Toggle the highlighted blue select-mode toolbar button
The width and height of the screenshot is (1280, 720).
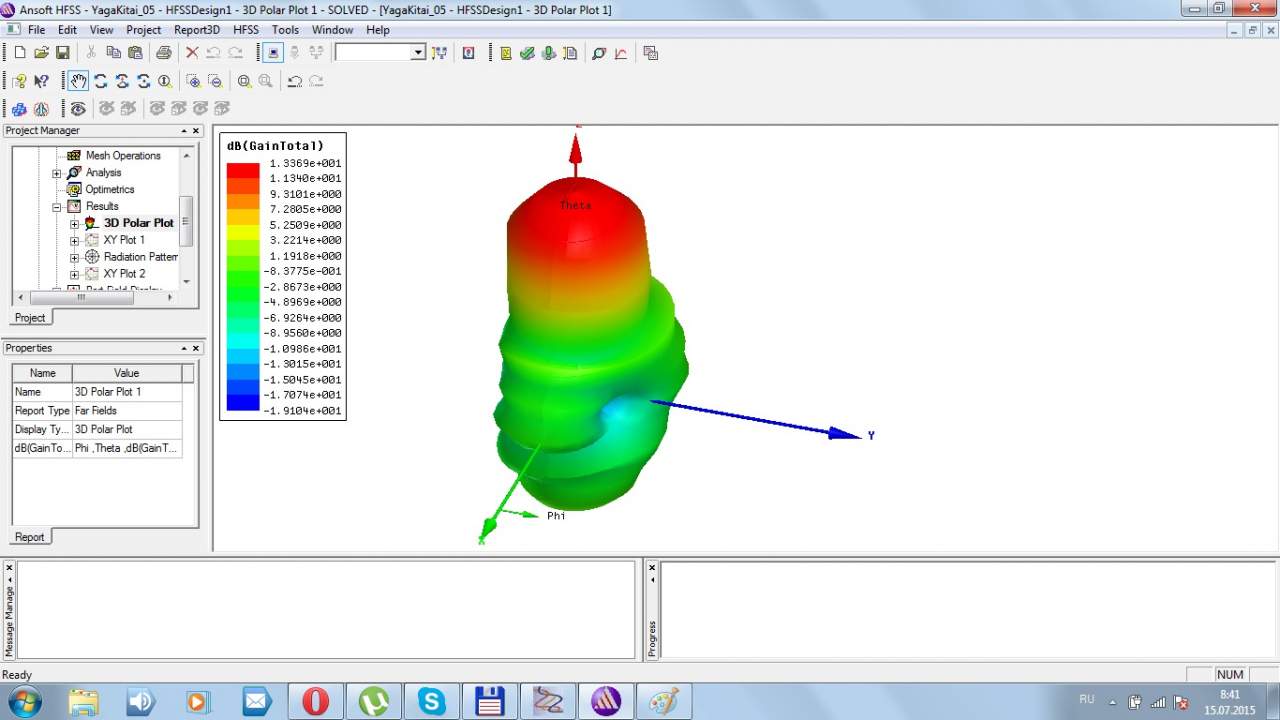pos(274,53)
